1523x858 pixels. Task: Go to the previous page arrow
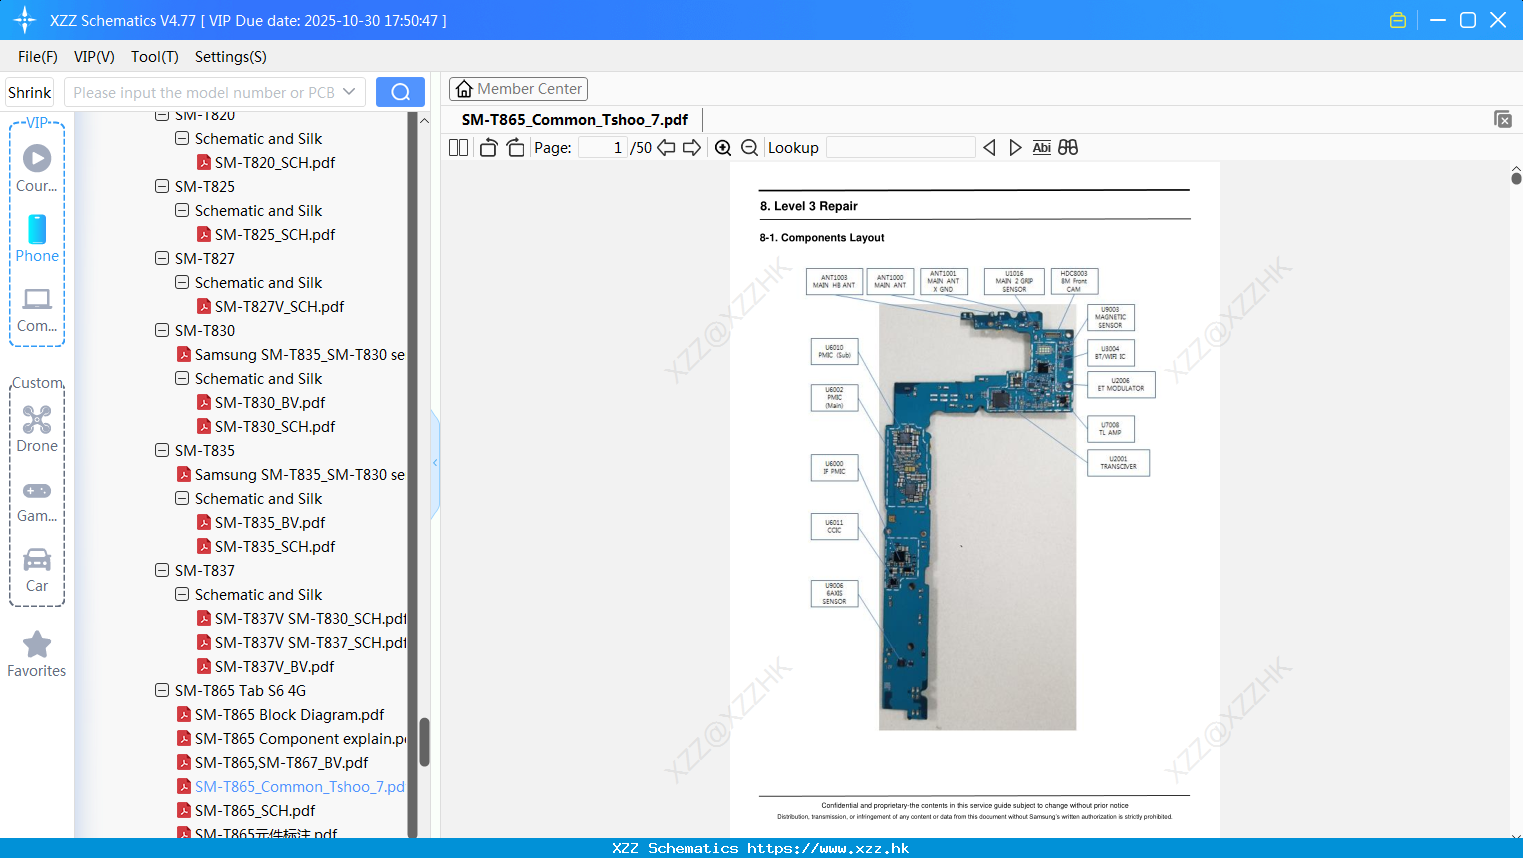point(666,147)
